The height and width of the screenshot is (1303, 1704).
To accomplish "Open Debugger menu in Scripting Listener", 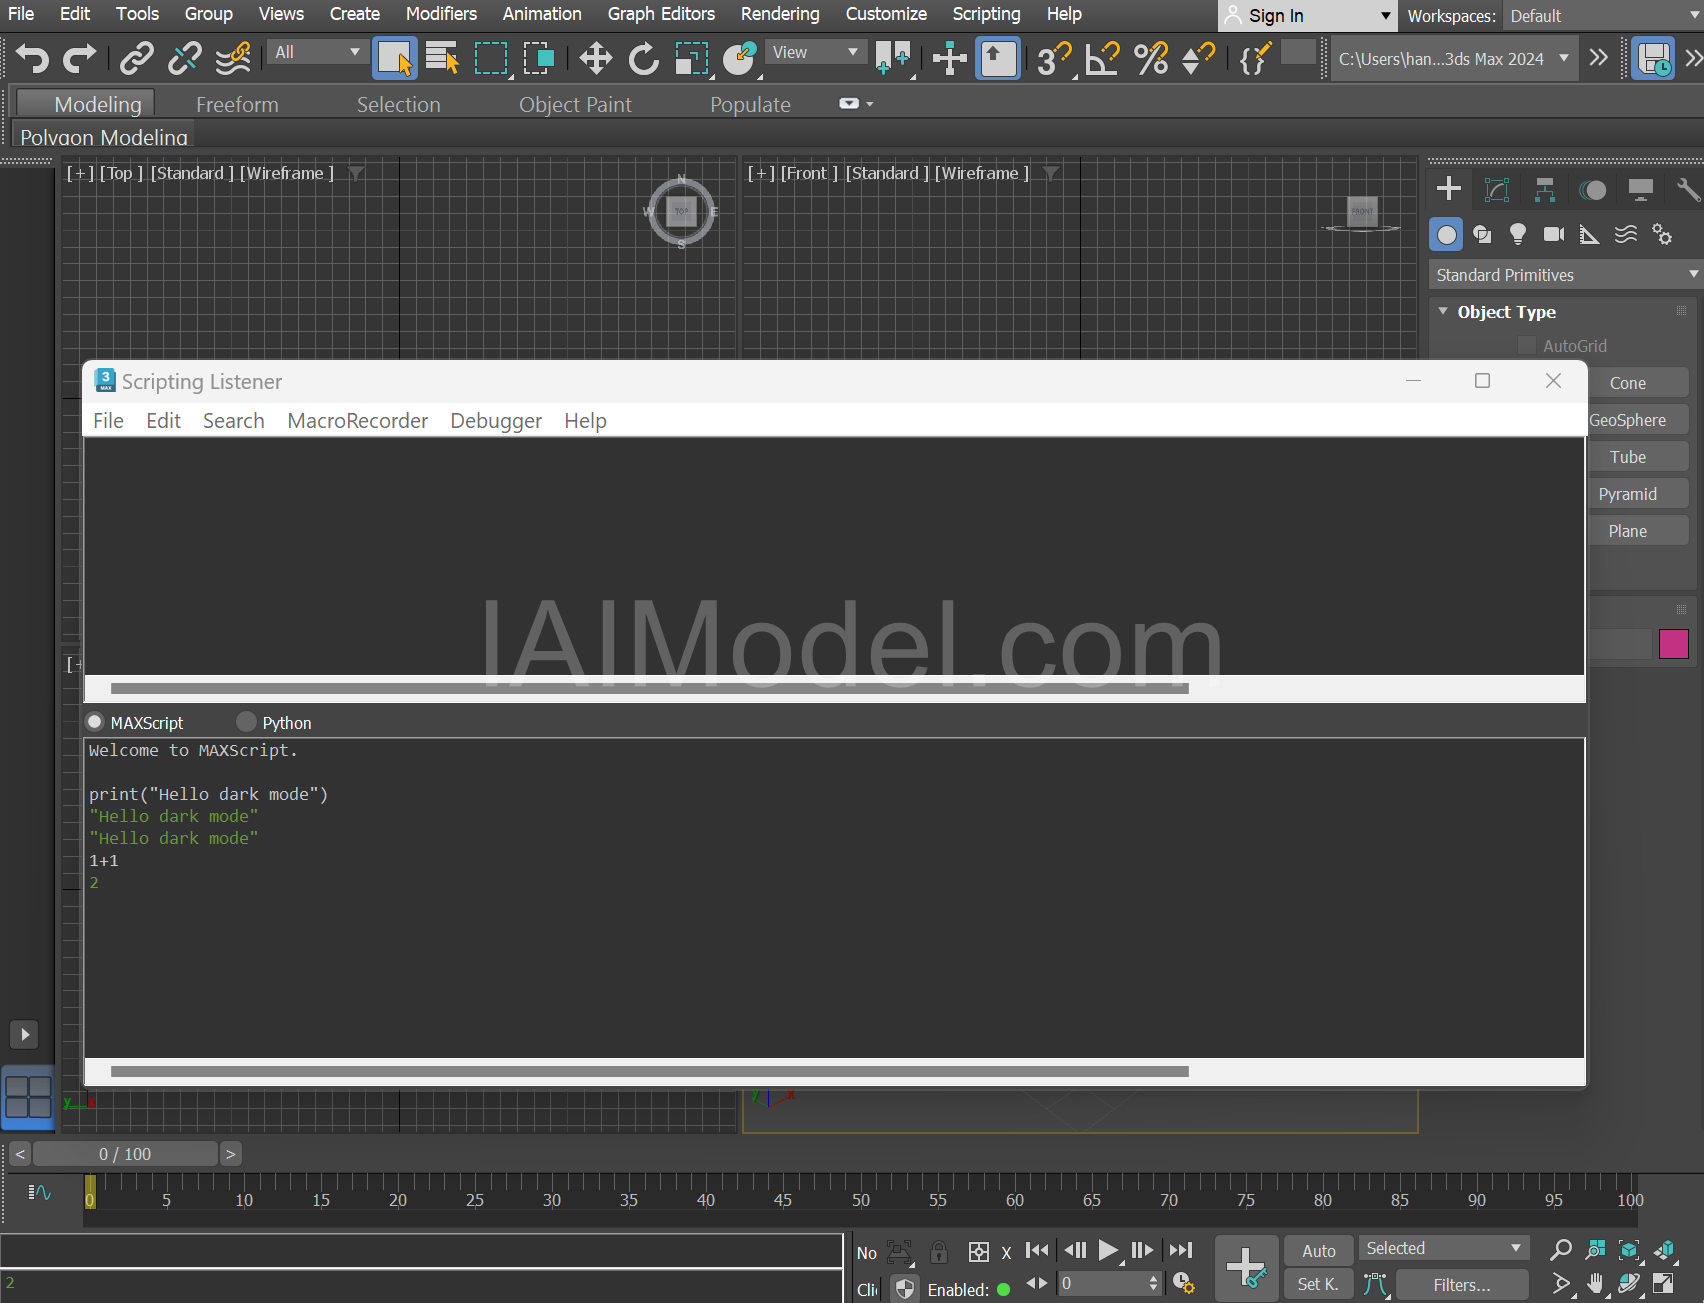I will point(496,421).
